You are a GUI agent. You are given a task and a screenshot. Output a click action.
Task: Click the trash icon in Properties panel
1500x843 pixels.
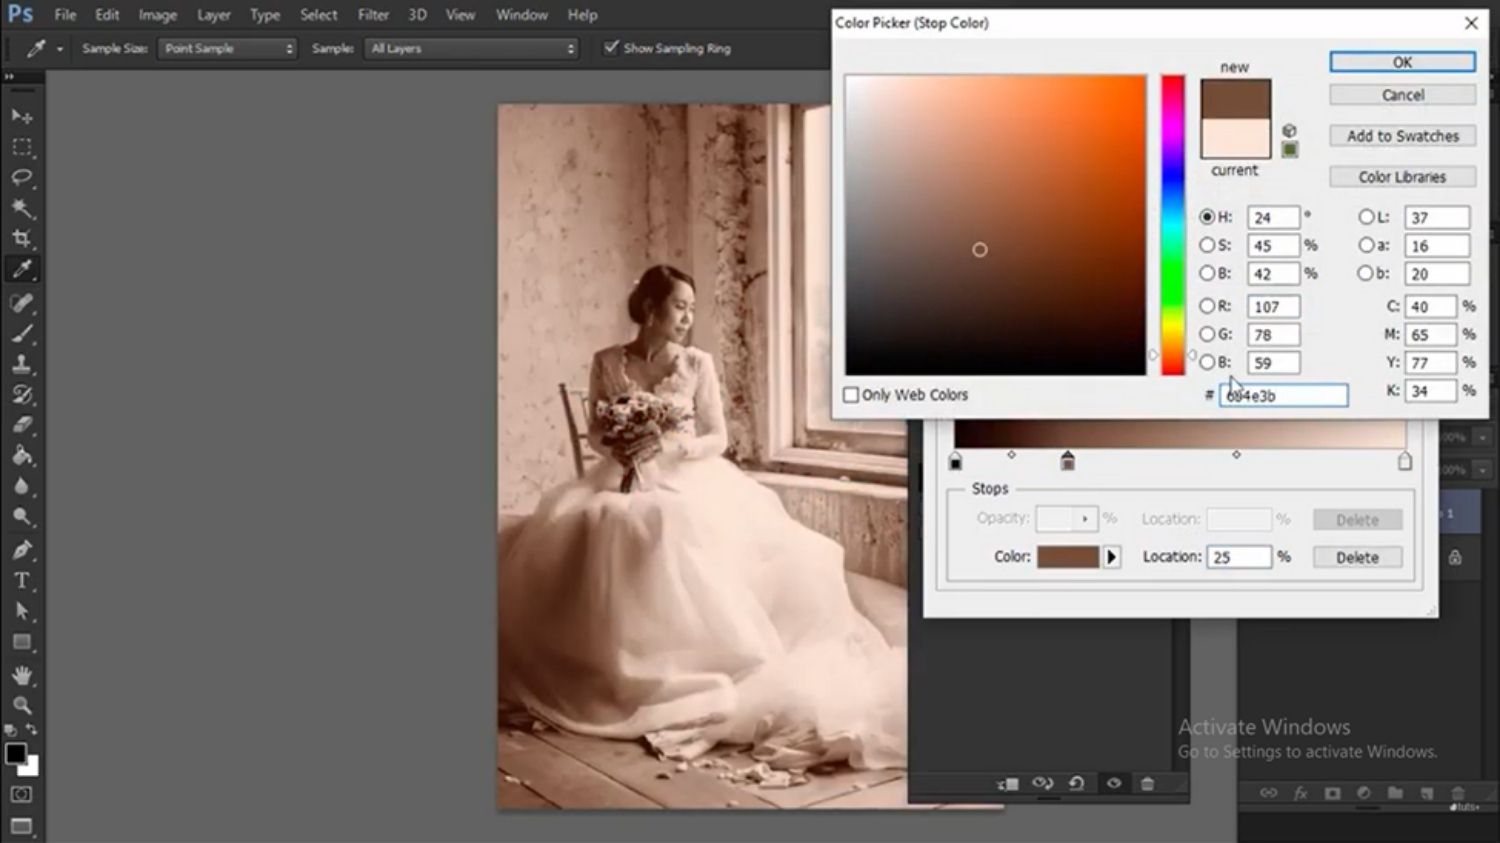tap(1148, 784)
